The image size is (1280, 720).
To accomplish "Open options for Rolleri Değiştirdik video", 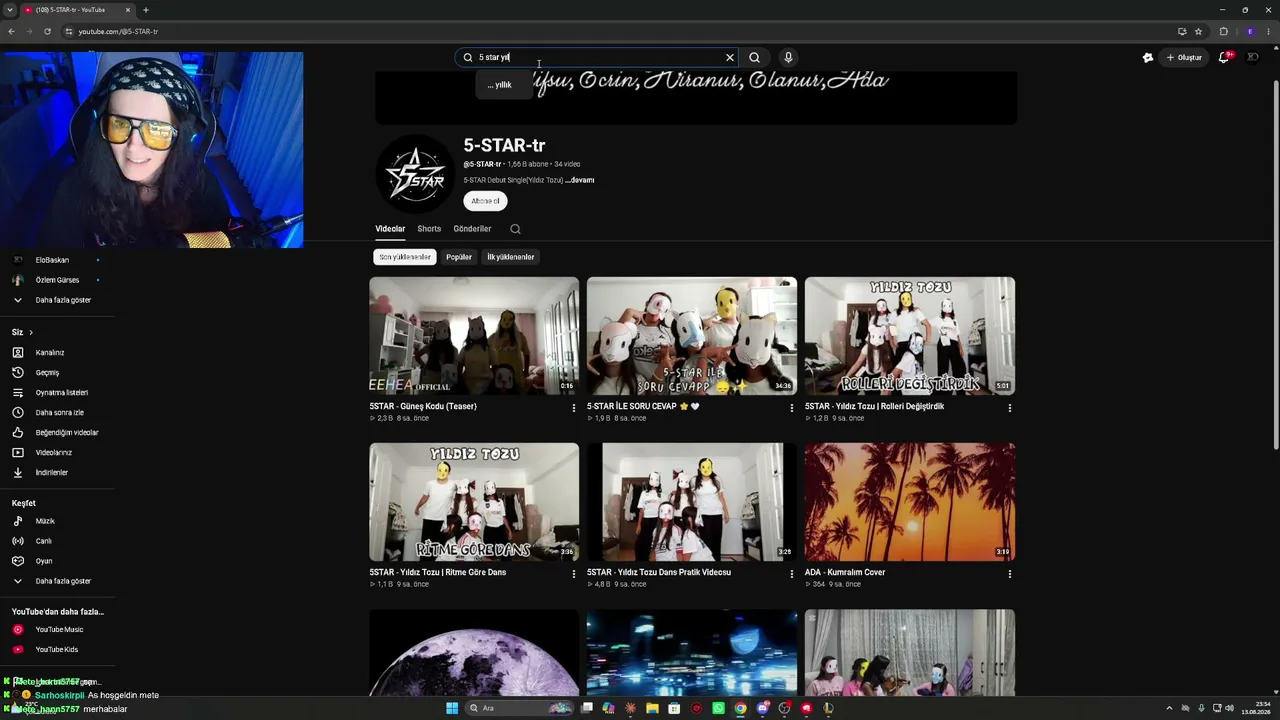I will tap(1009, 408).
